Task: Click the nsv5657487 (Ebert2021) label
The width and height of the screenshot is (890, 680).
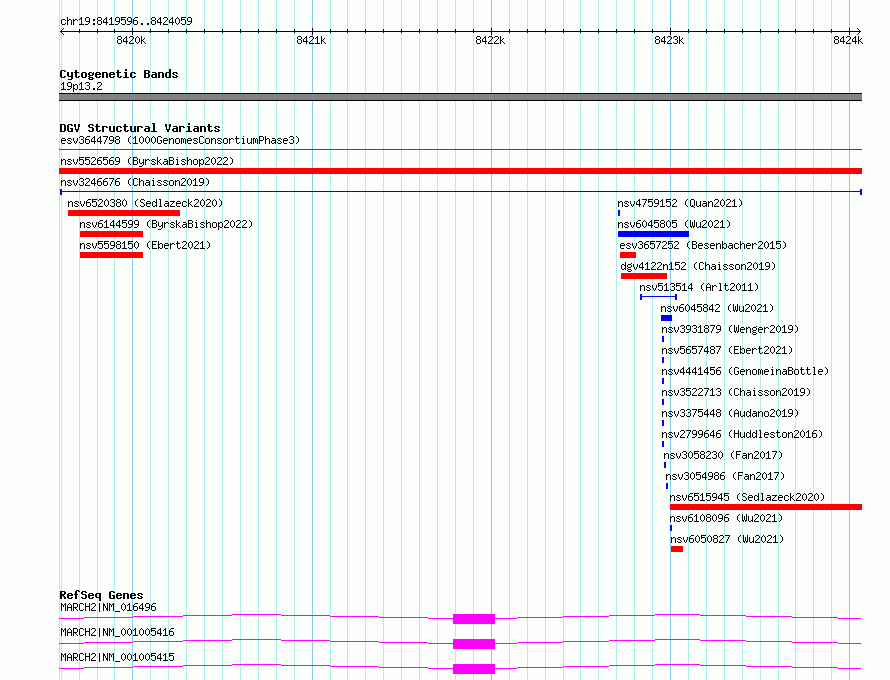Action: pos(728,350)
